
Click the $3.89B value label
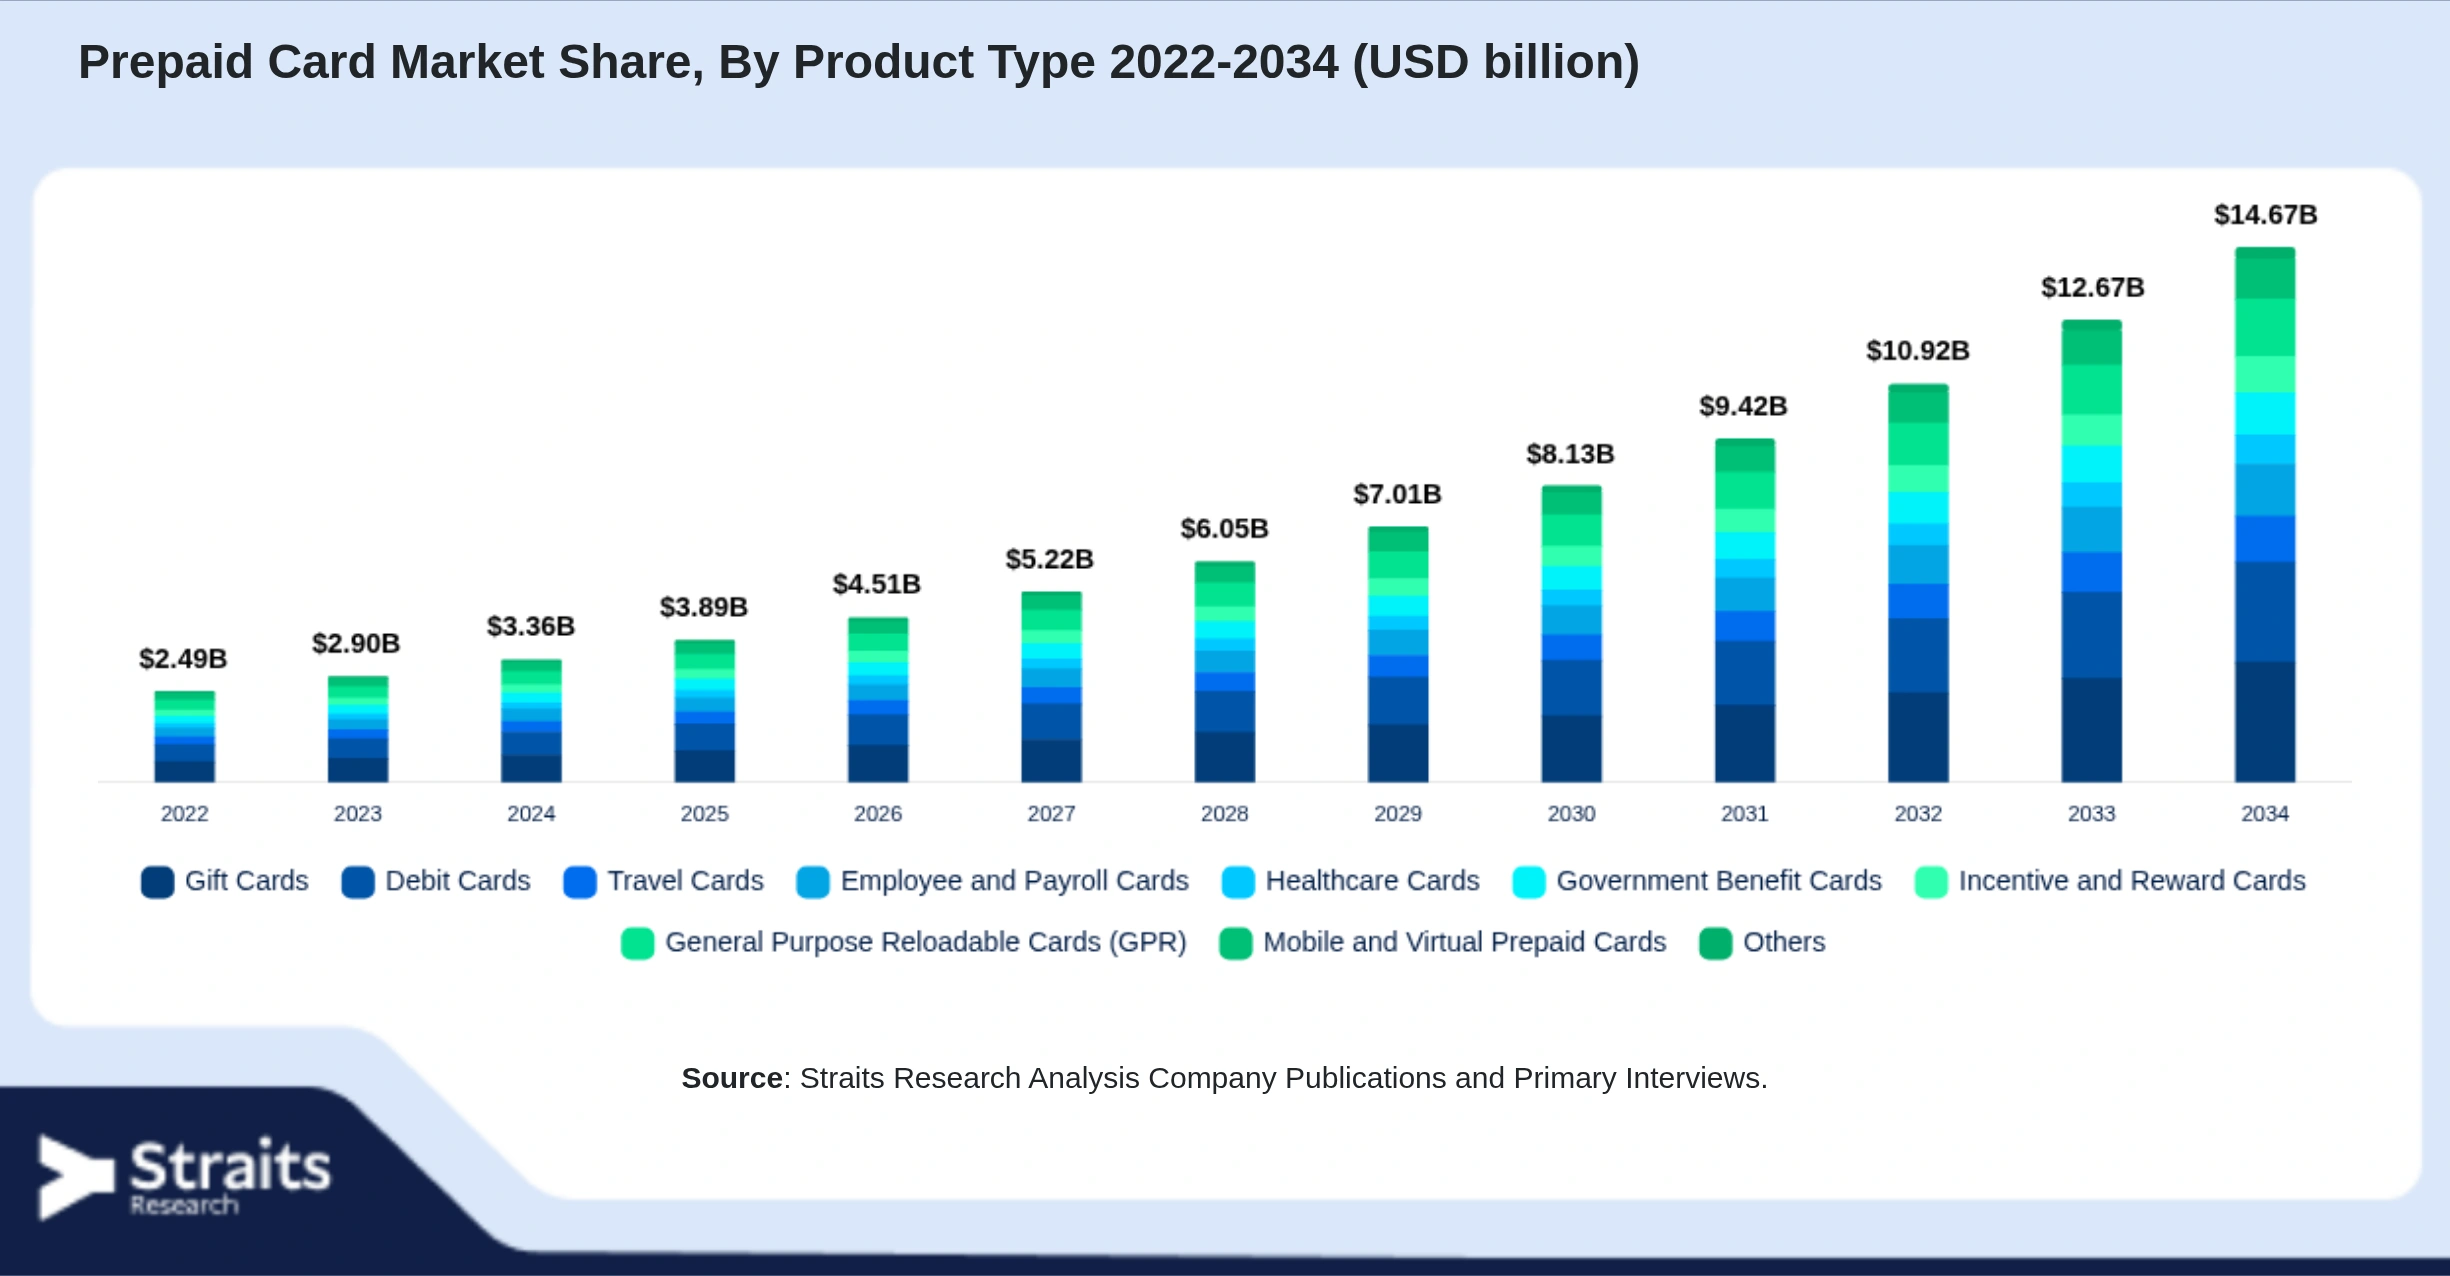[x=704, y=607]
